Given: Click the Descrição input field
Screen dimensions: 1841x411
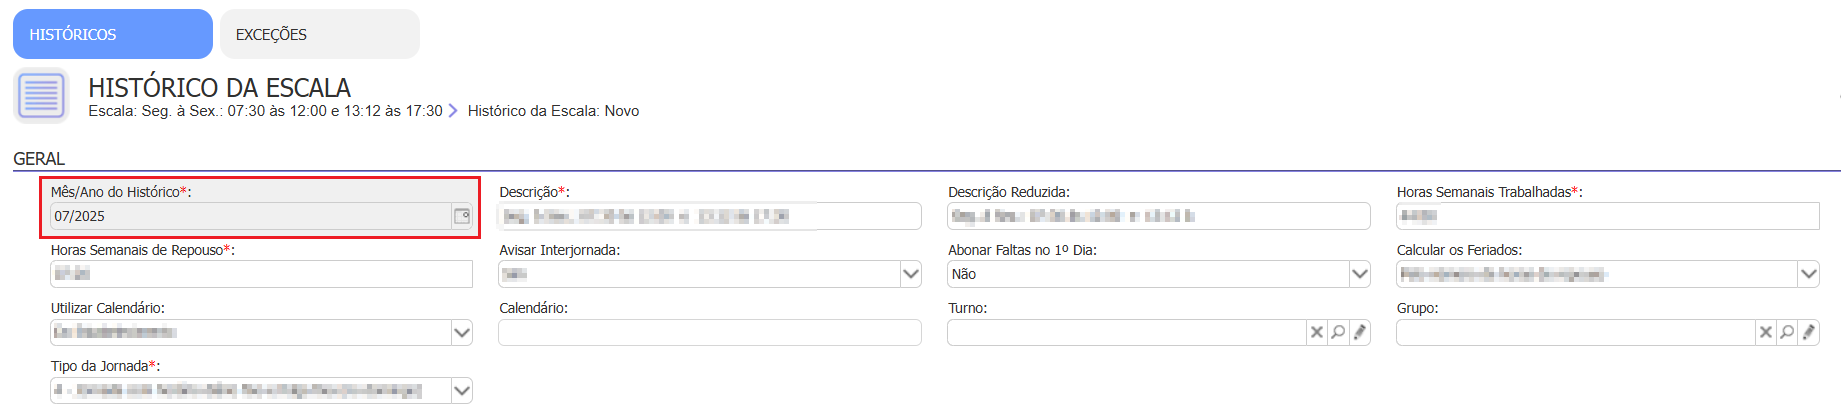Looking at the screenshot, I should click(710, 216).
